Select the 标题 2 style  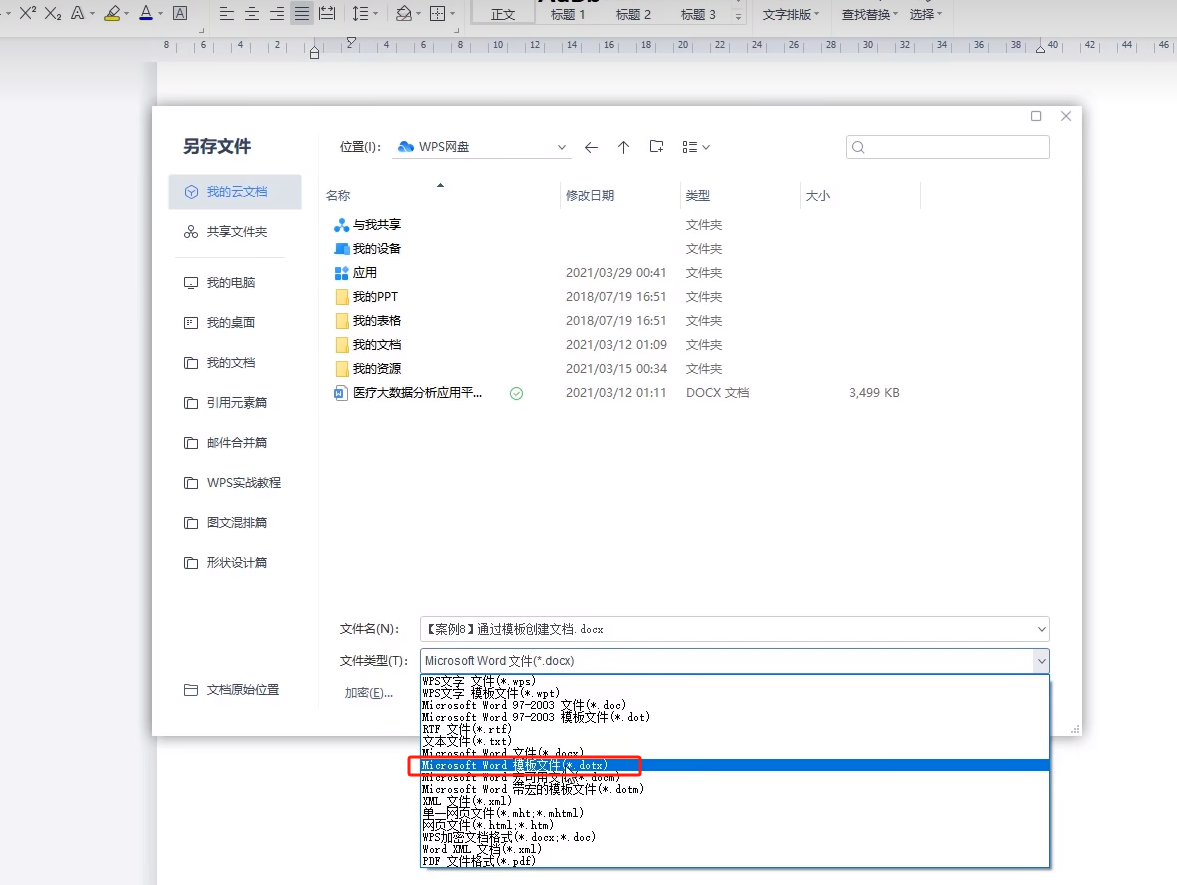633,14
